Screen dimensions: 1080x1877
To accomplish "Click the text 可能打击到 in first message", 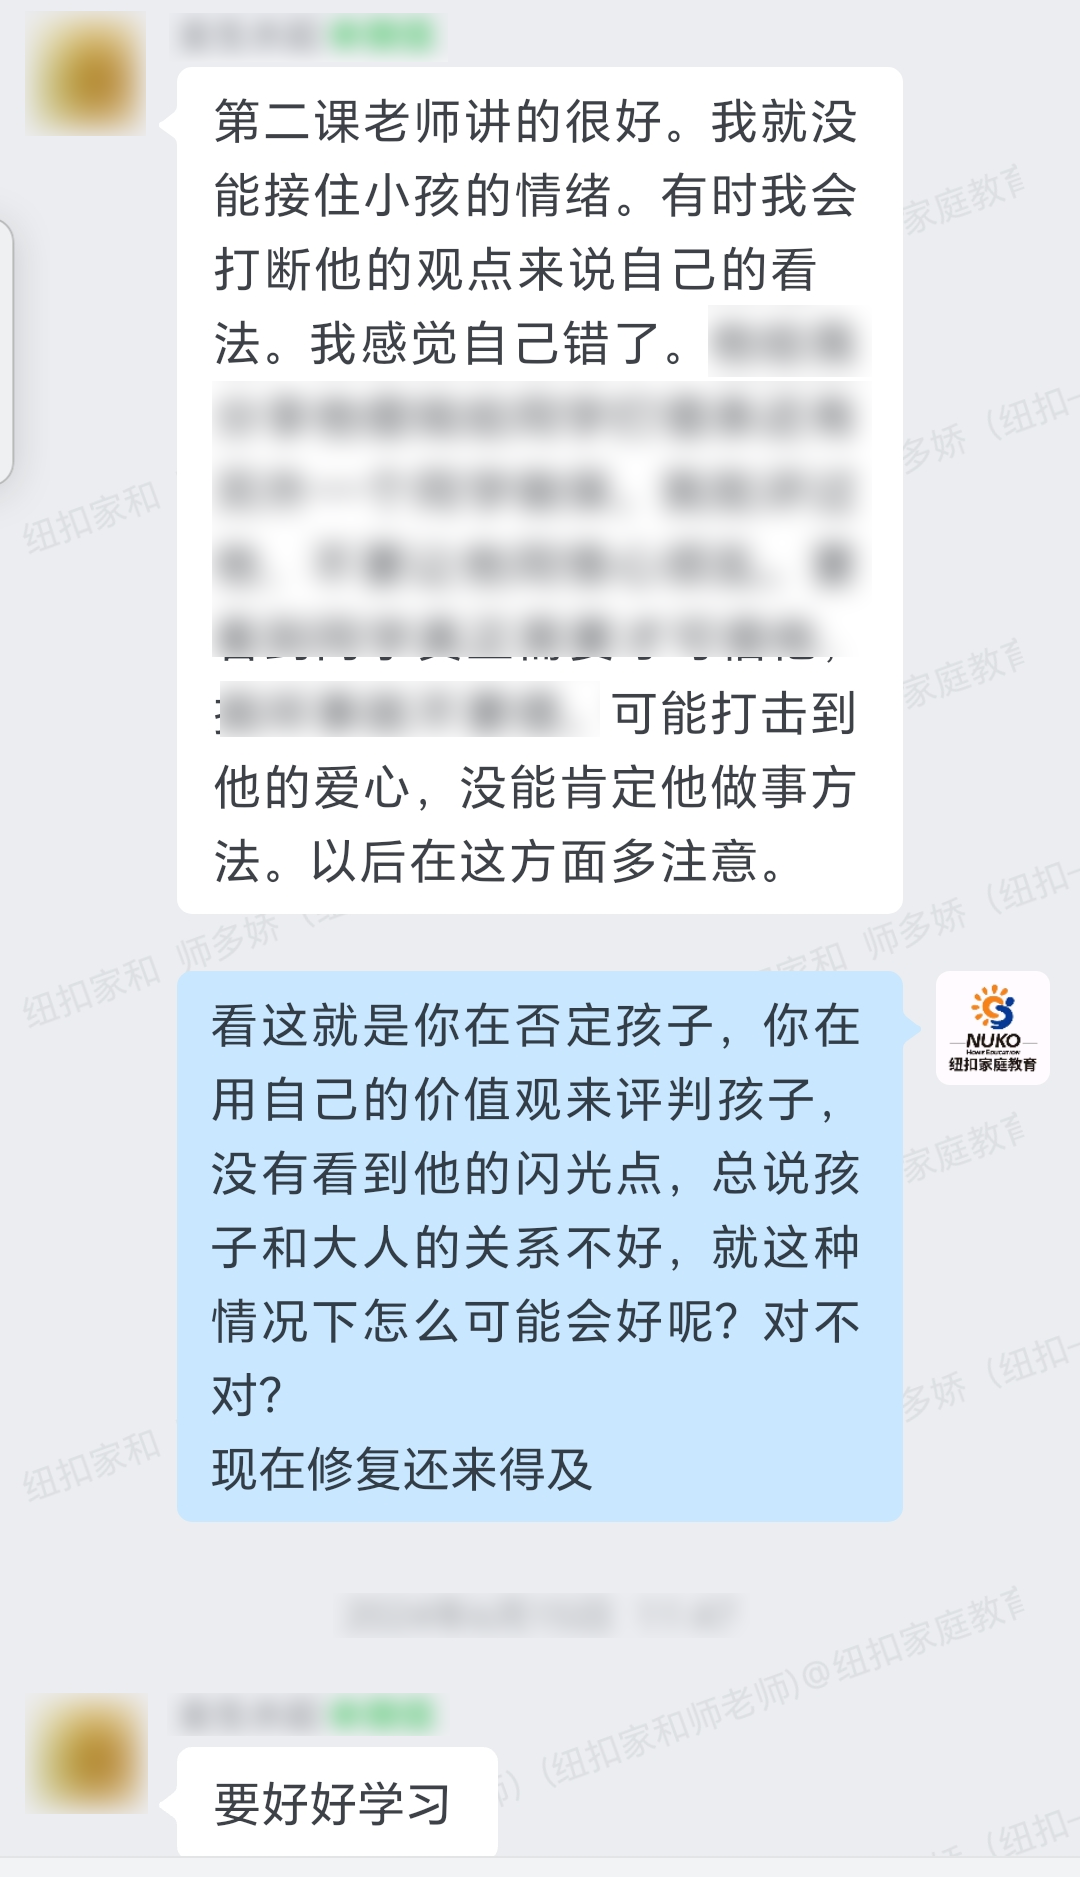I will (734, 713).
